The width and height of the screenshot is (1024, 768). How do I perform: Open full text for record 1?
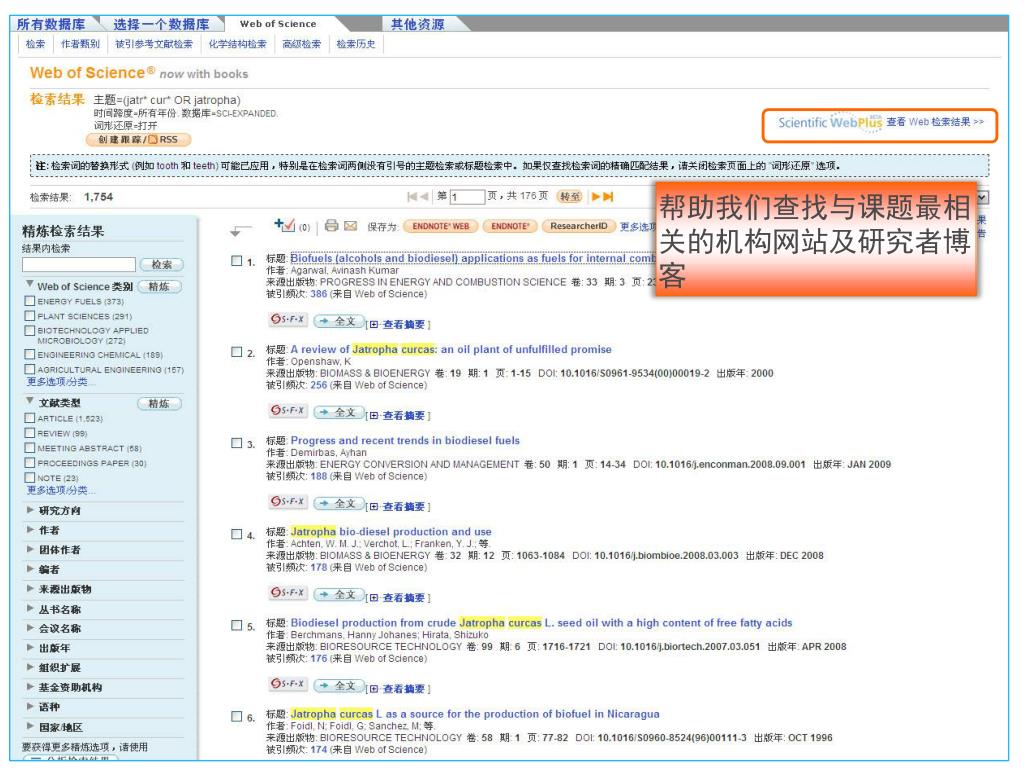(x=338, y=321)
